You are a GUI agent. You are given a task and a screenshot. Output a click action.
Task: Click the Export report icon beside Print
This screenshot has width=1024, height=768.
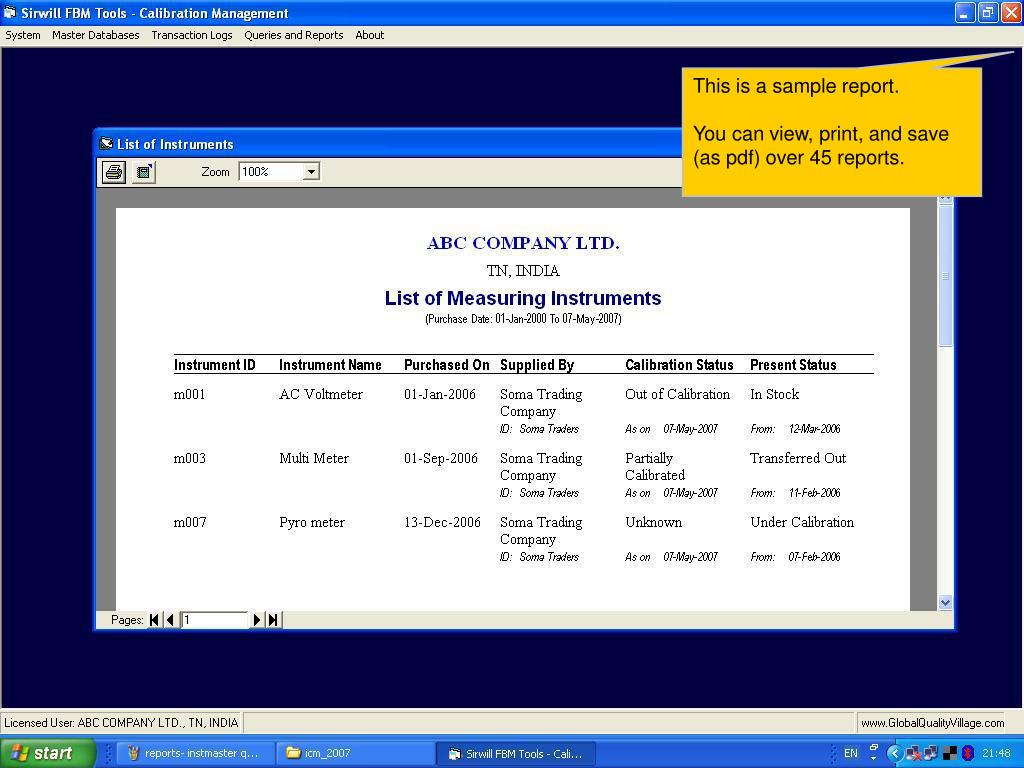[x=144, y=172]
